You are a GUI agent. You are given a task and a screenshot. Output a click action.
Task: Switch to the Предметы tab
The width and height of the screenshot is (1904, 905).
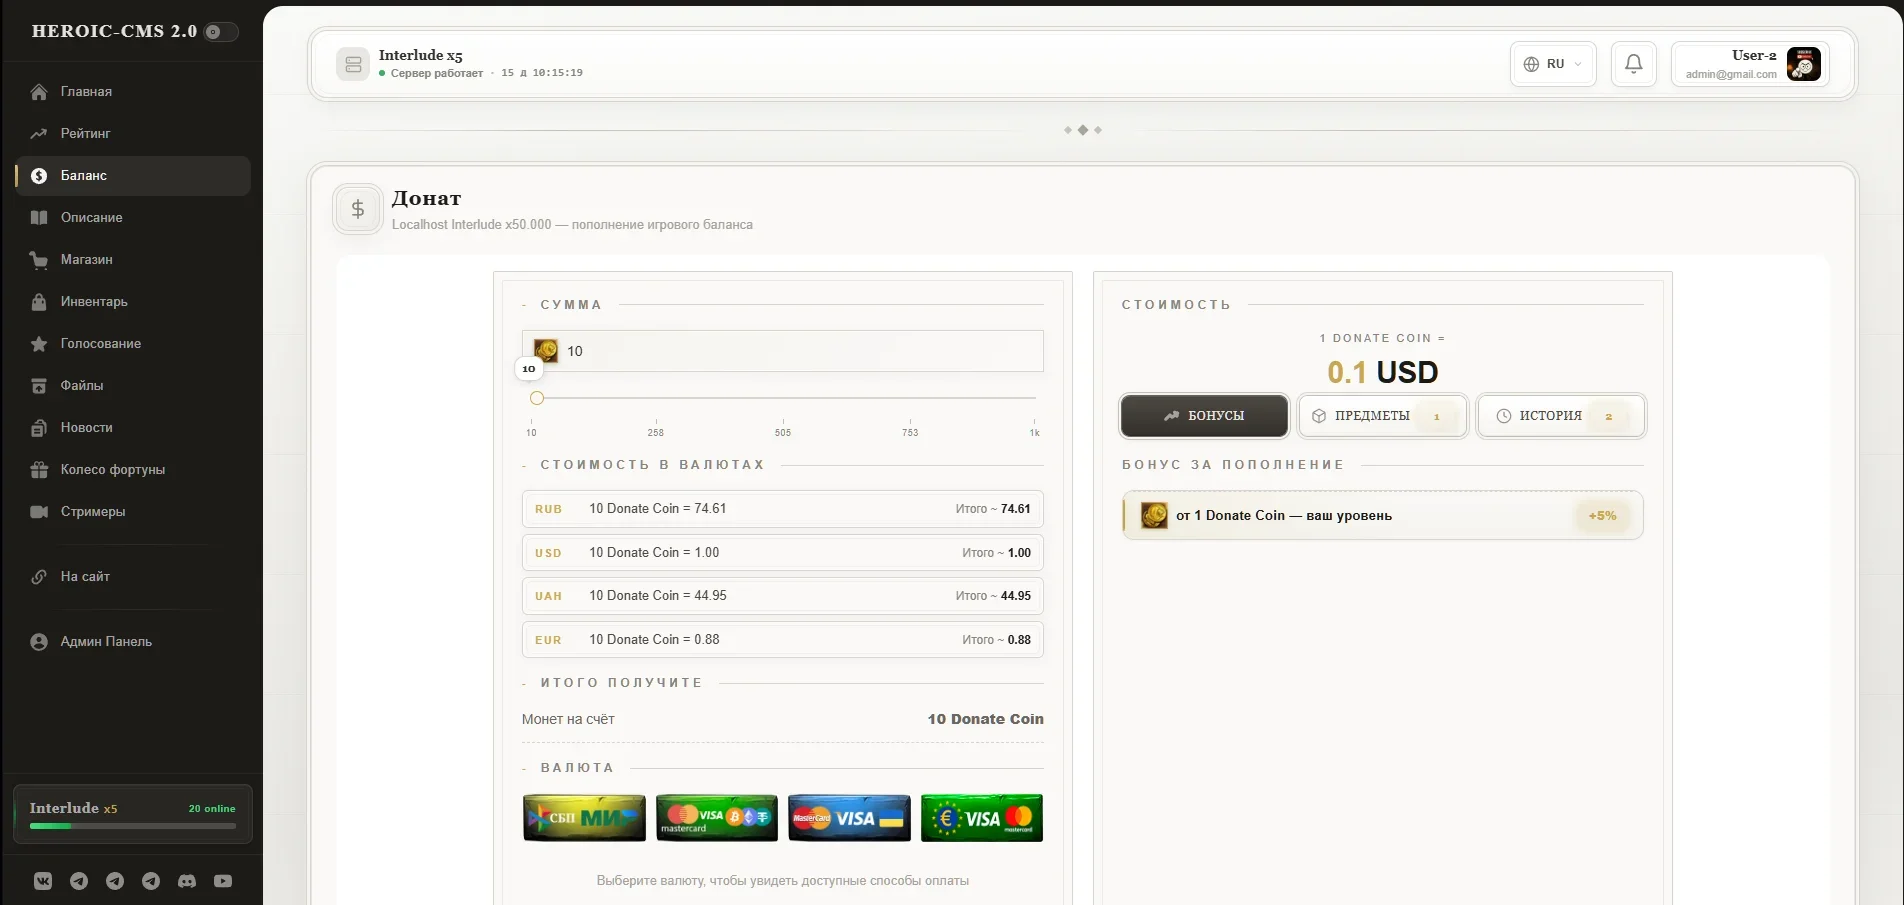[1383, 416]
